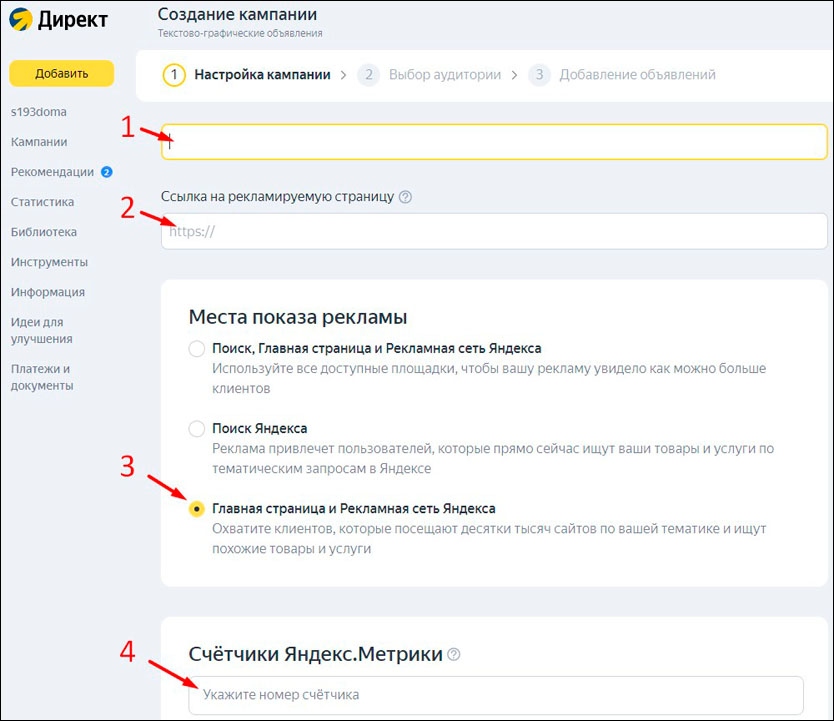Click the Директ brand text

click(72, 20)
